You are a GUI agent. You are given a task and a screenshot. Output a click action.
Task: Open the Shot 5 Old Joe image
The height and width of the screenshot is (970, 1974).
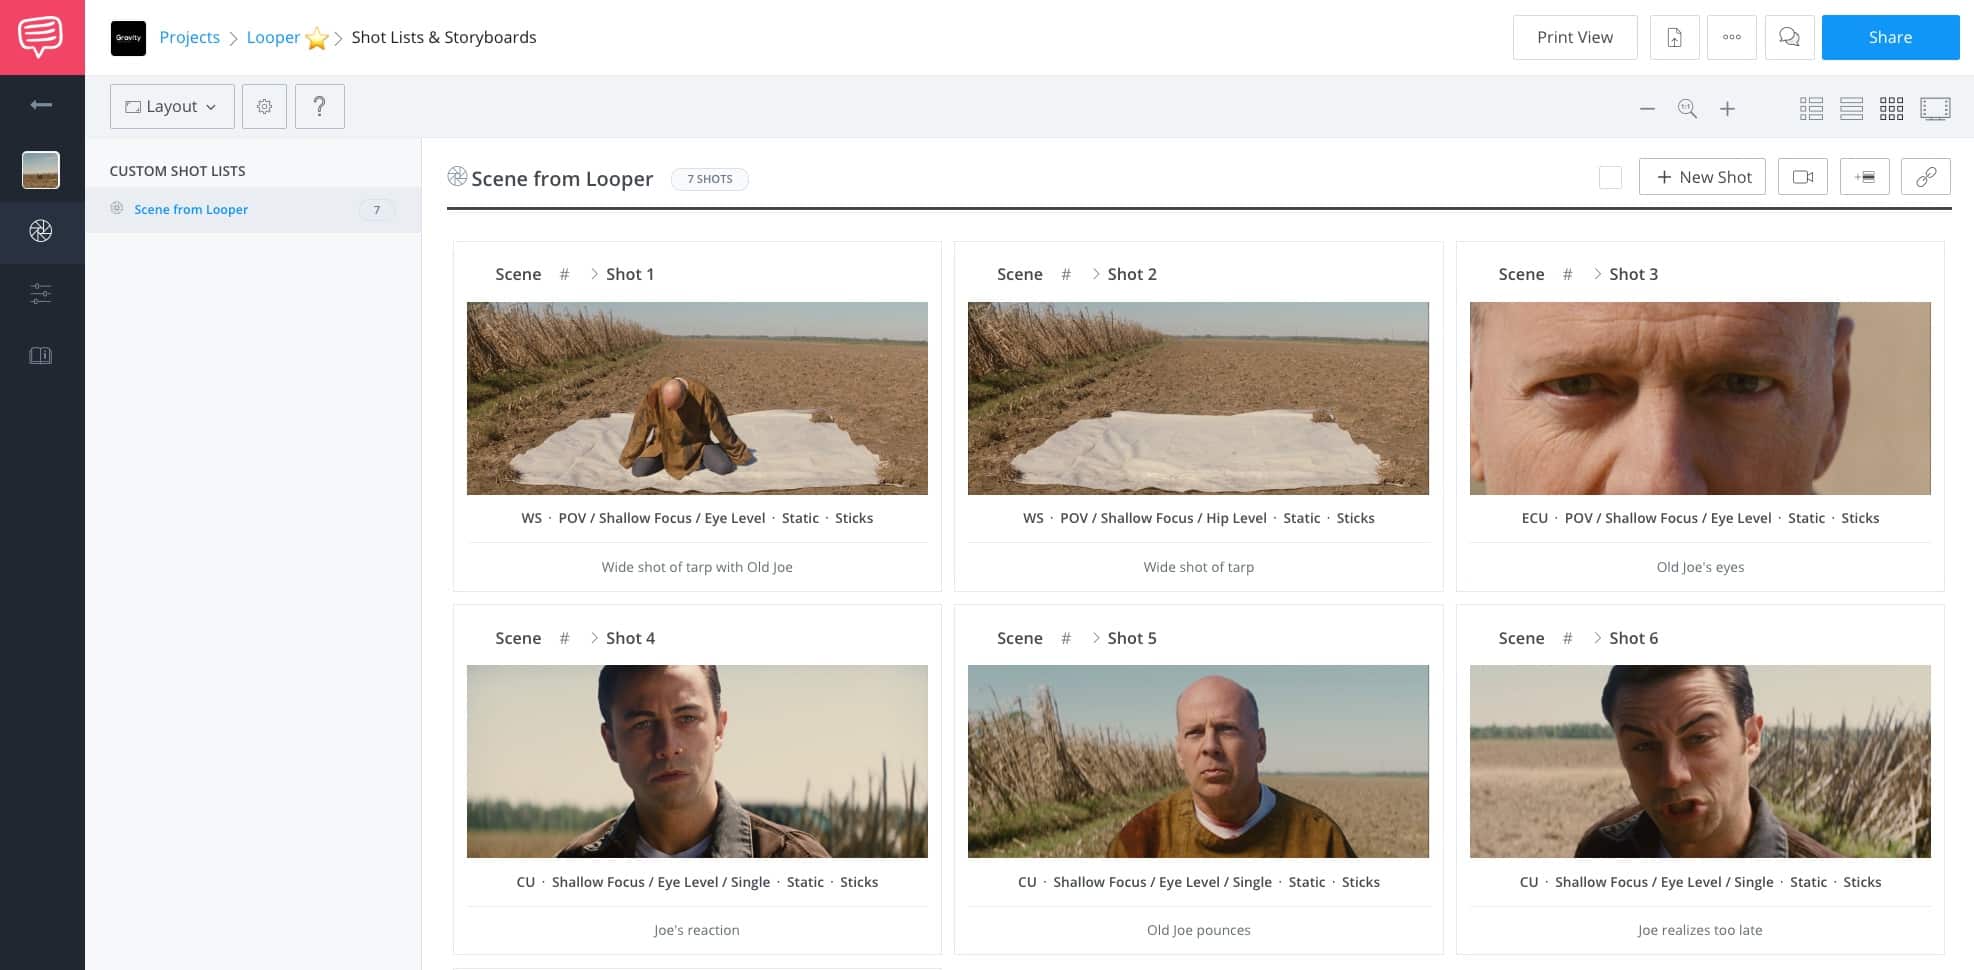click(1198, 761)
